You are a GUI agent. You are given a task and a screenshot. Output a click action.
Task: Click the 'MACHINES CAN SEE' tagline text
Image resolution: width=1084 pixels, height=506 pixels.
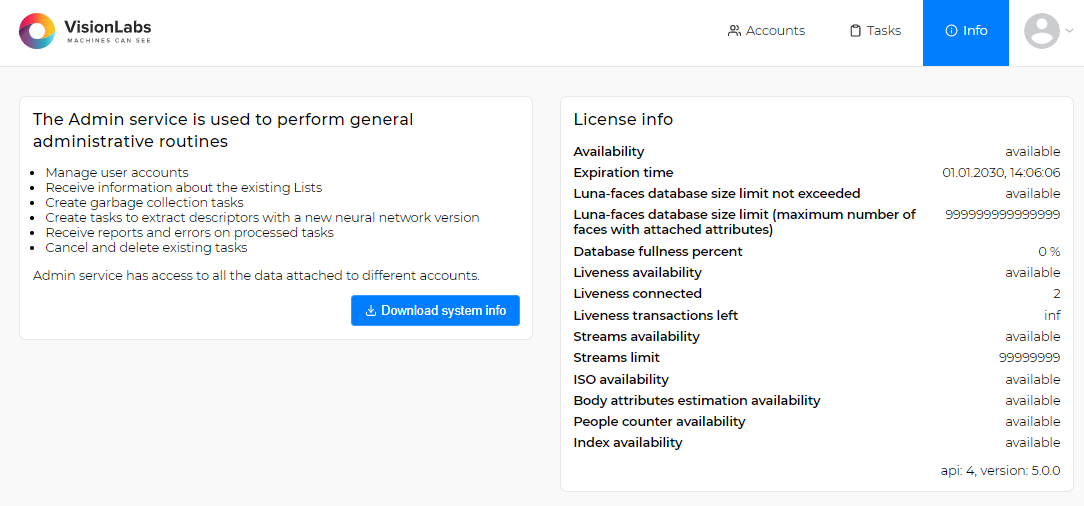[108, 41]
